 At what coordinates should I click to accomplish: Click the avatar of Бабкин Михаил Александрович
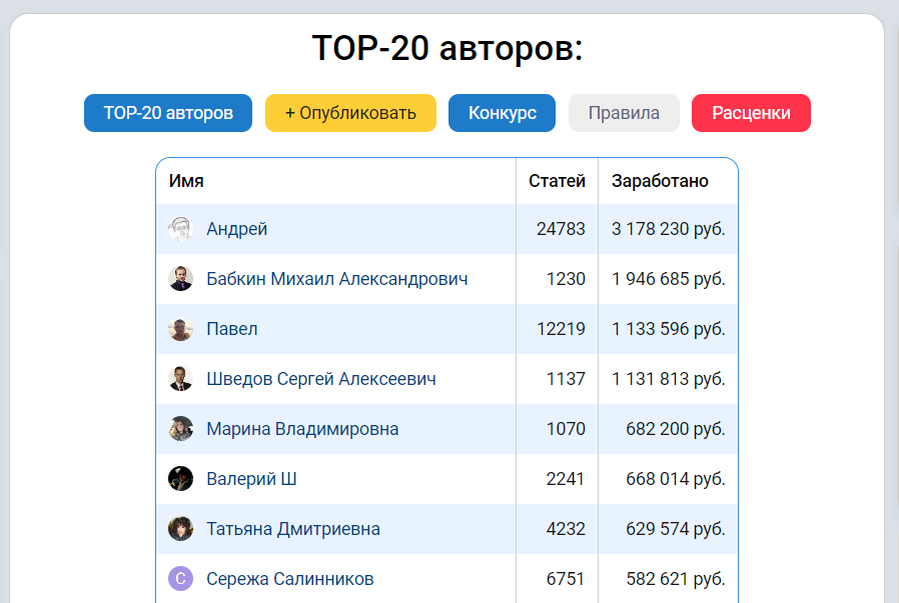pos(182,279)
